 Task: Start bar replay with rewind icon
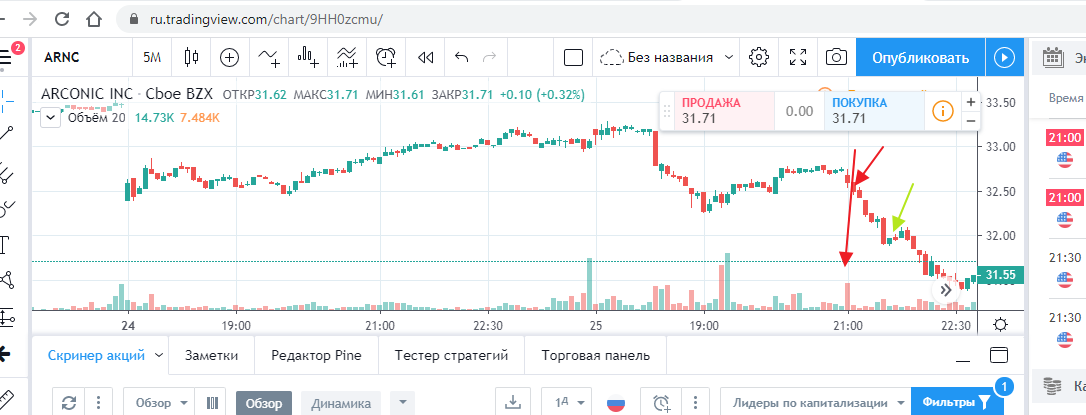[425, 57]
